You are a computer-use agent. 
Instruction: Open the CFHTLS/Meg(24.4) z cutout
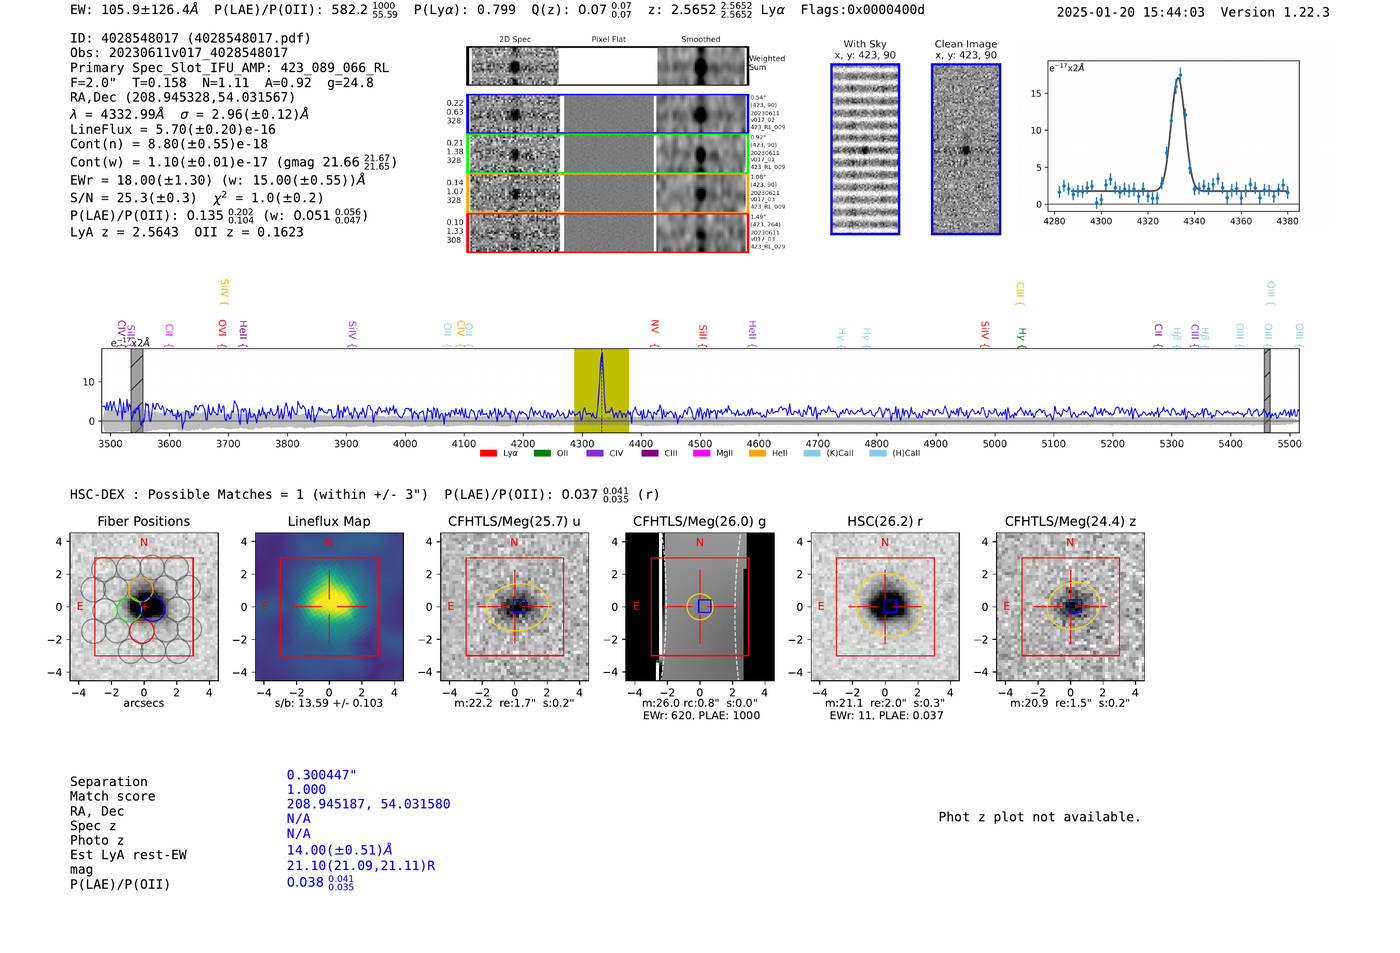[x=1070, y=607]
